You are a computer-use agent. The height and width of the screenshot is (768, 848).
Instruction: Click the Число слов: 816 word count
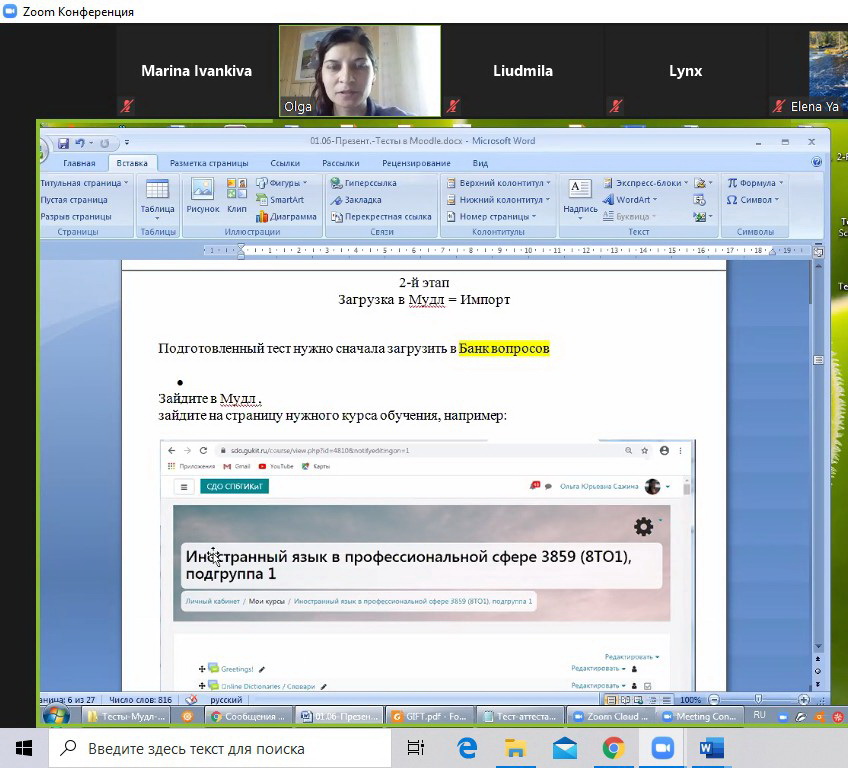pos(141,700)
